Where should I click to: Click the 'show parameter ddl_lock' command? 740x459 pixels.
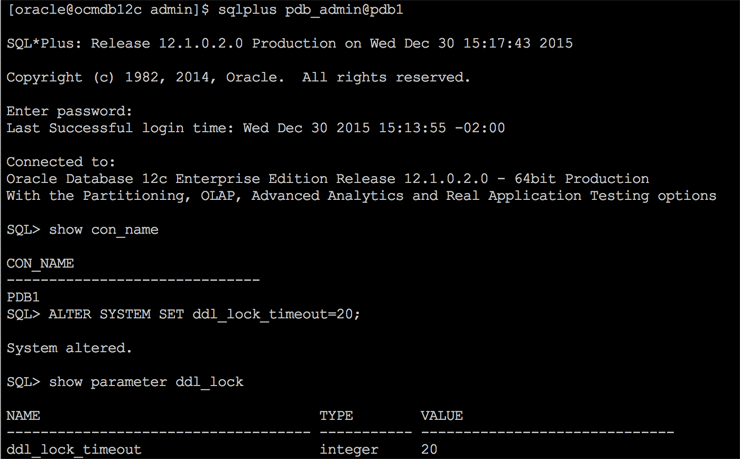146,382
